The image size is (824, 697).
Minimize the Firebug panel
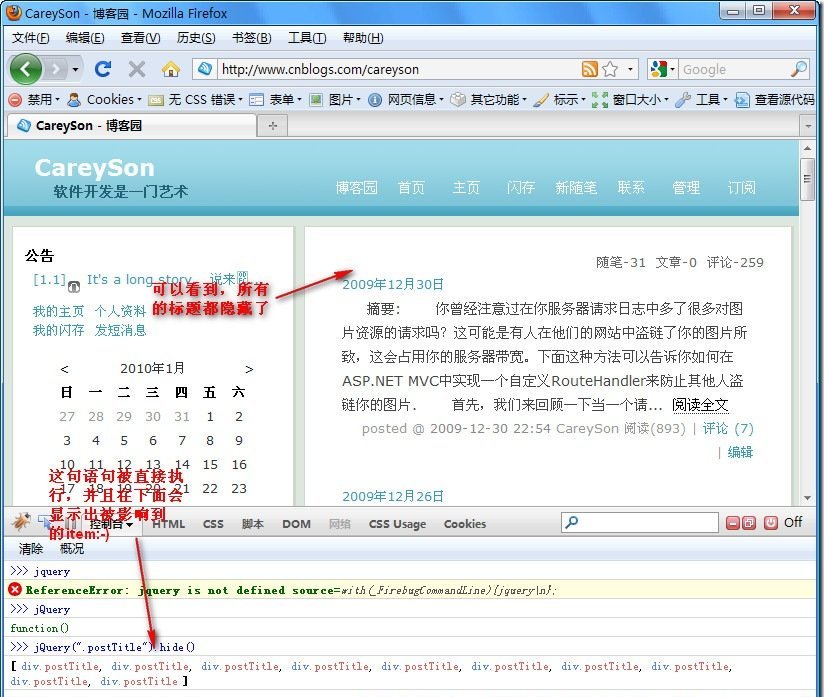point(733,523)
